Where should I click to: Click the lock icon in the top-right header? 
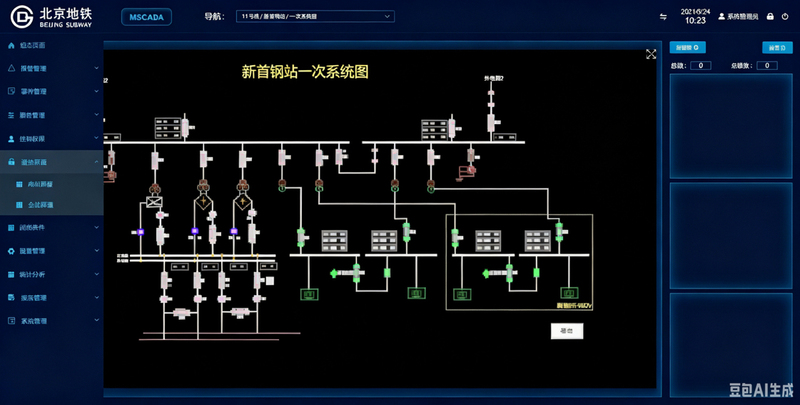[770, 17]
